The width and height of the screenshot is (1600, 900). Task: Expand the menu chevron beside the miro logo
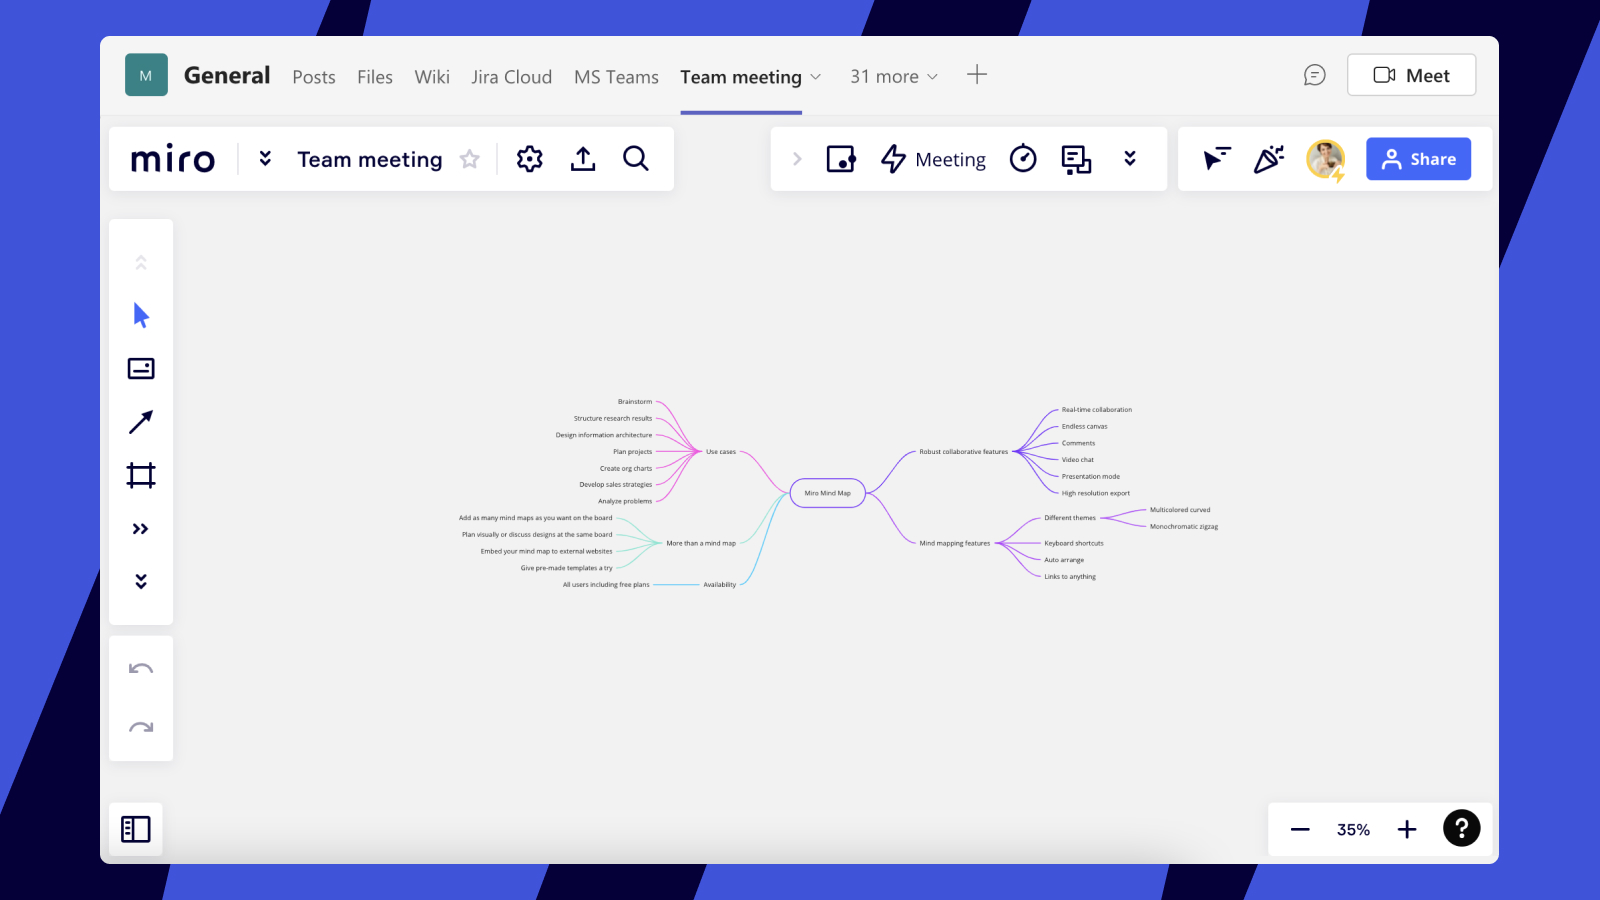[265, 159]
